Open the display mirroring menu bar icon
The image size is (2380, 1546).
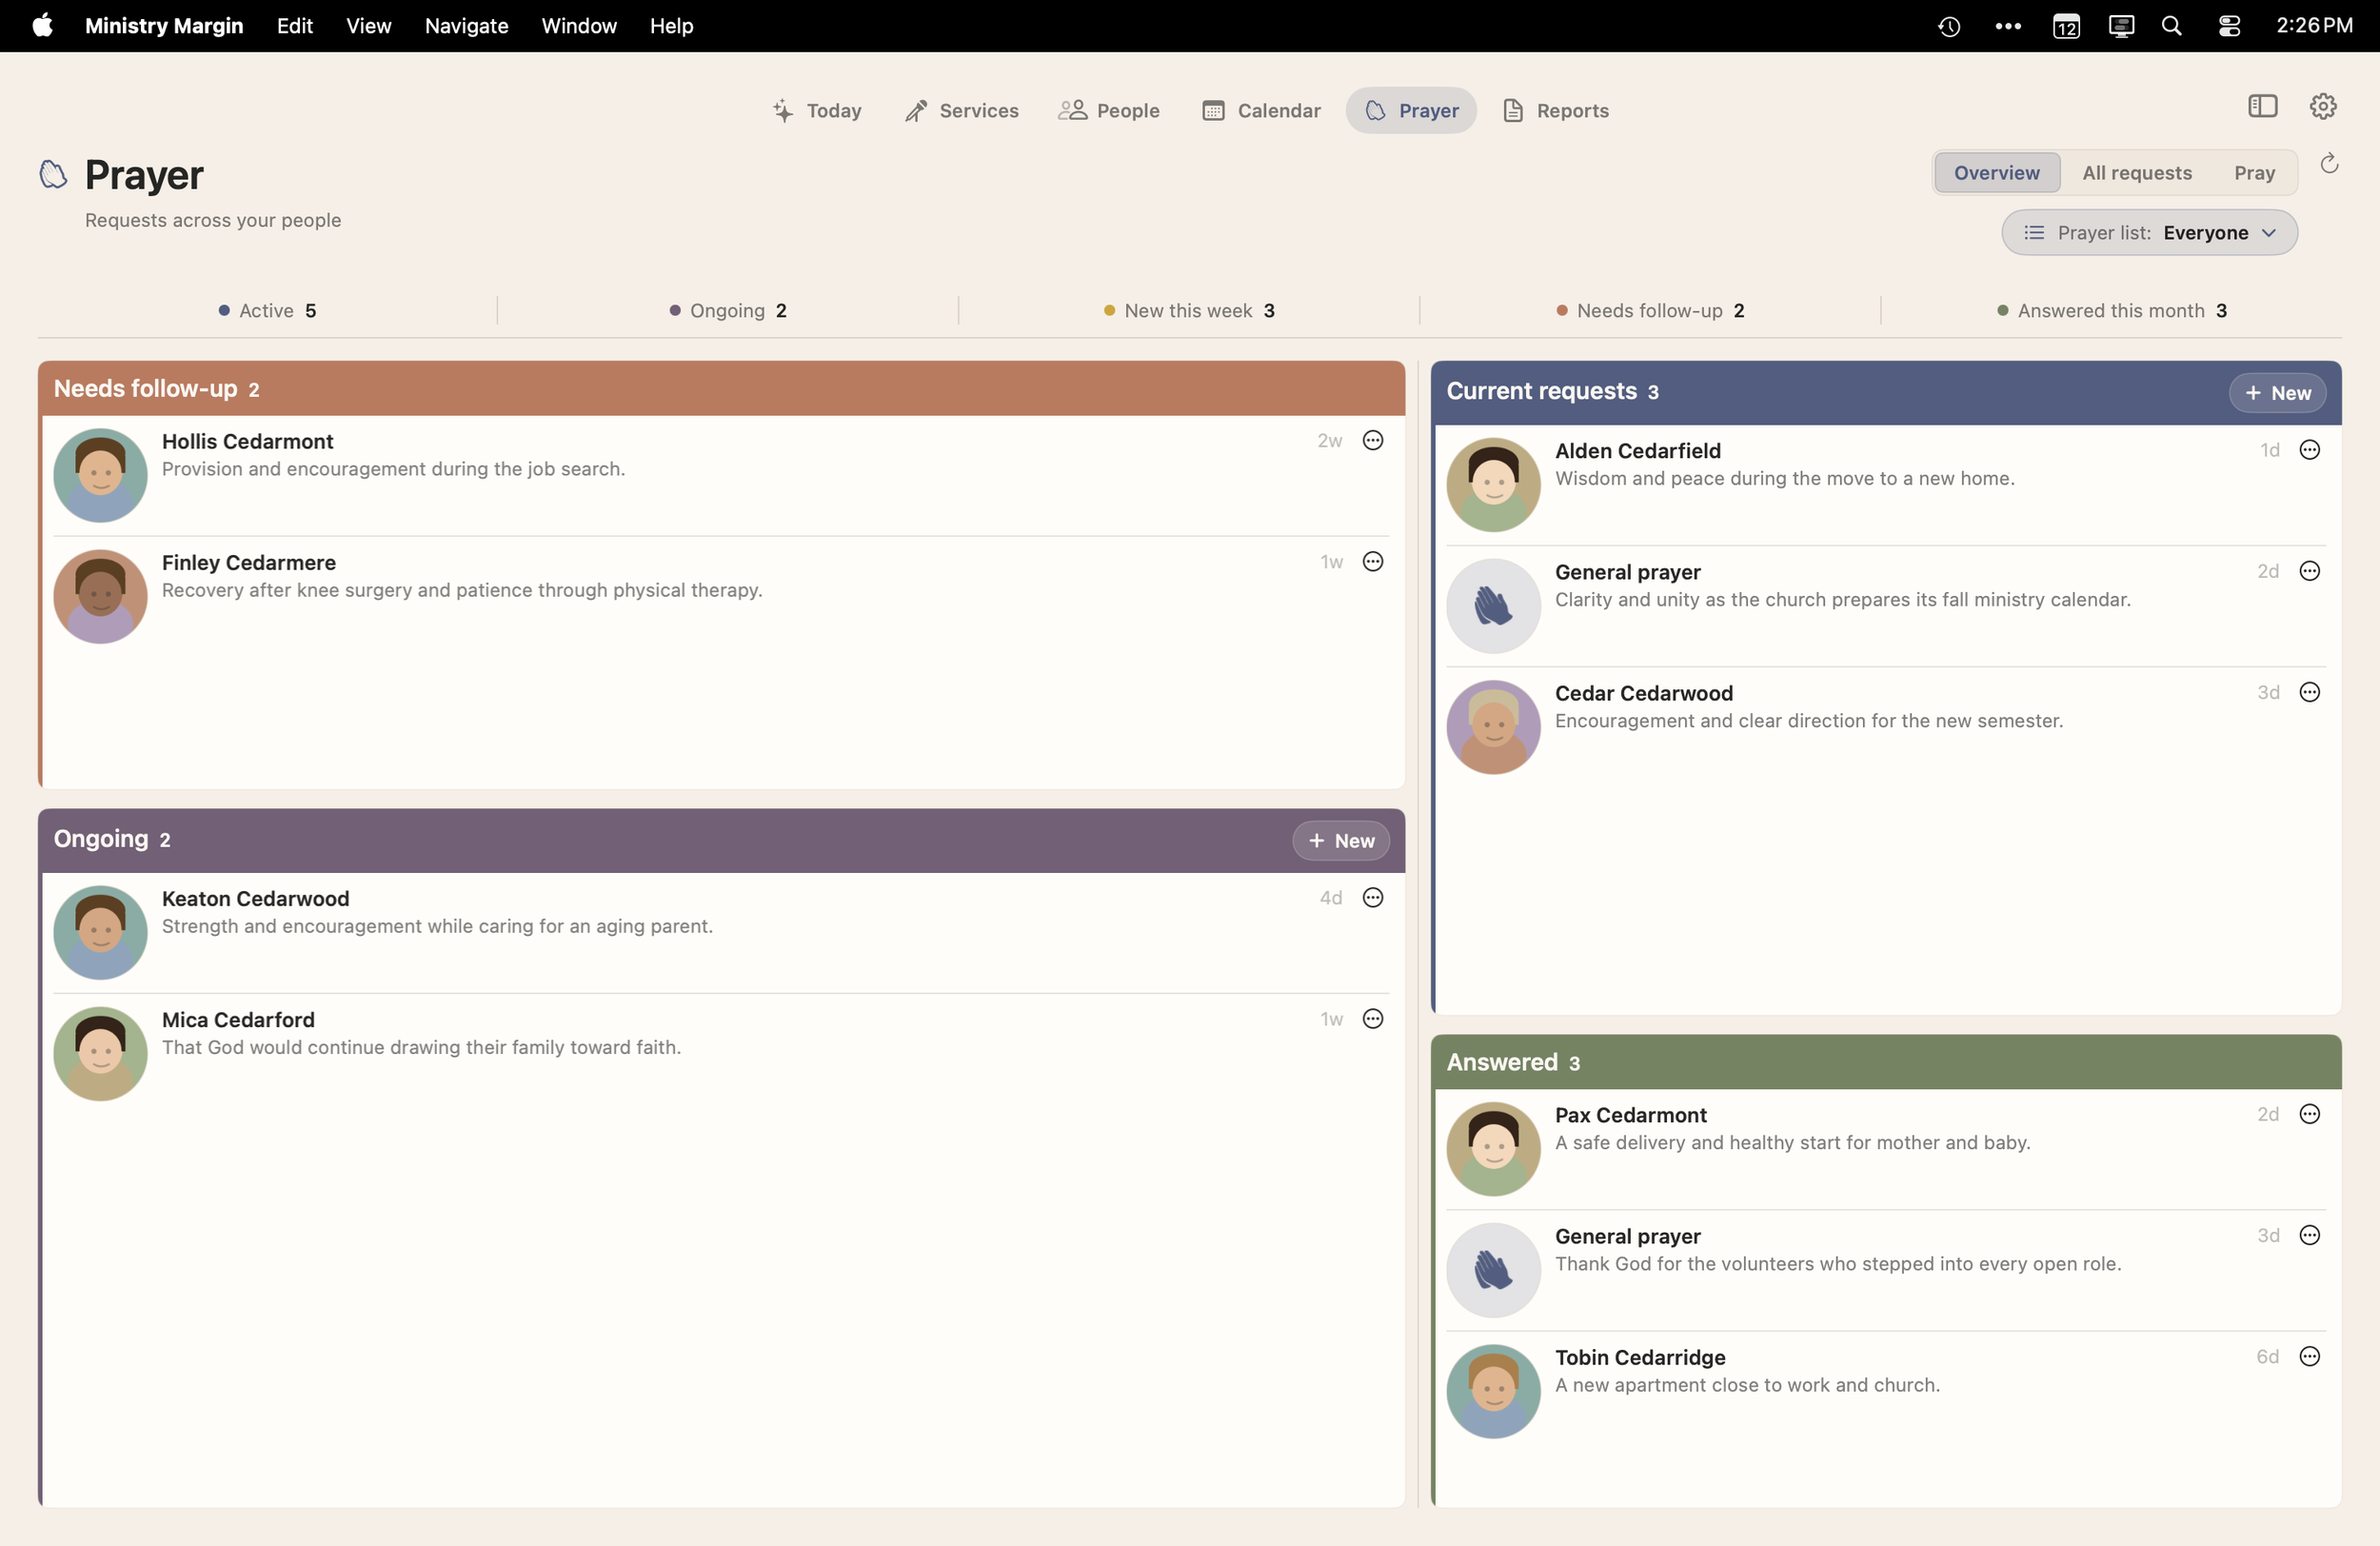tap(2121, 26)
